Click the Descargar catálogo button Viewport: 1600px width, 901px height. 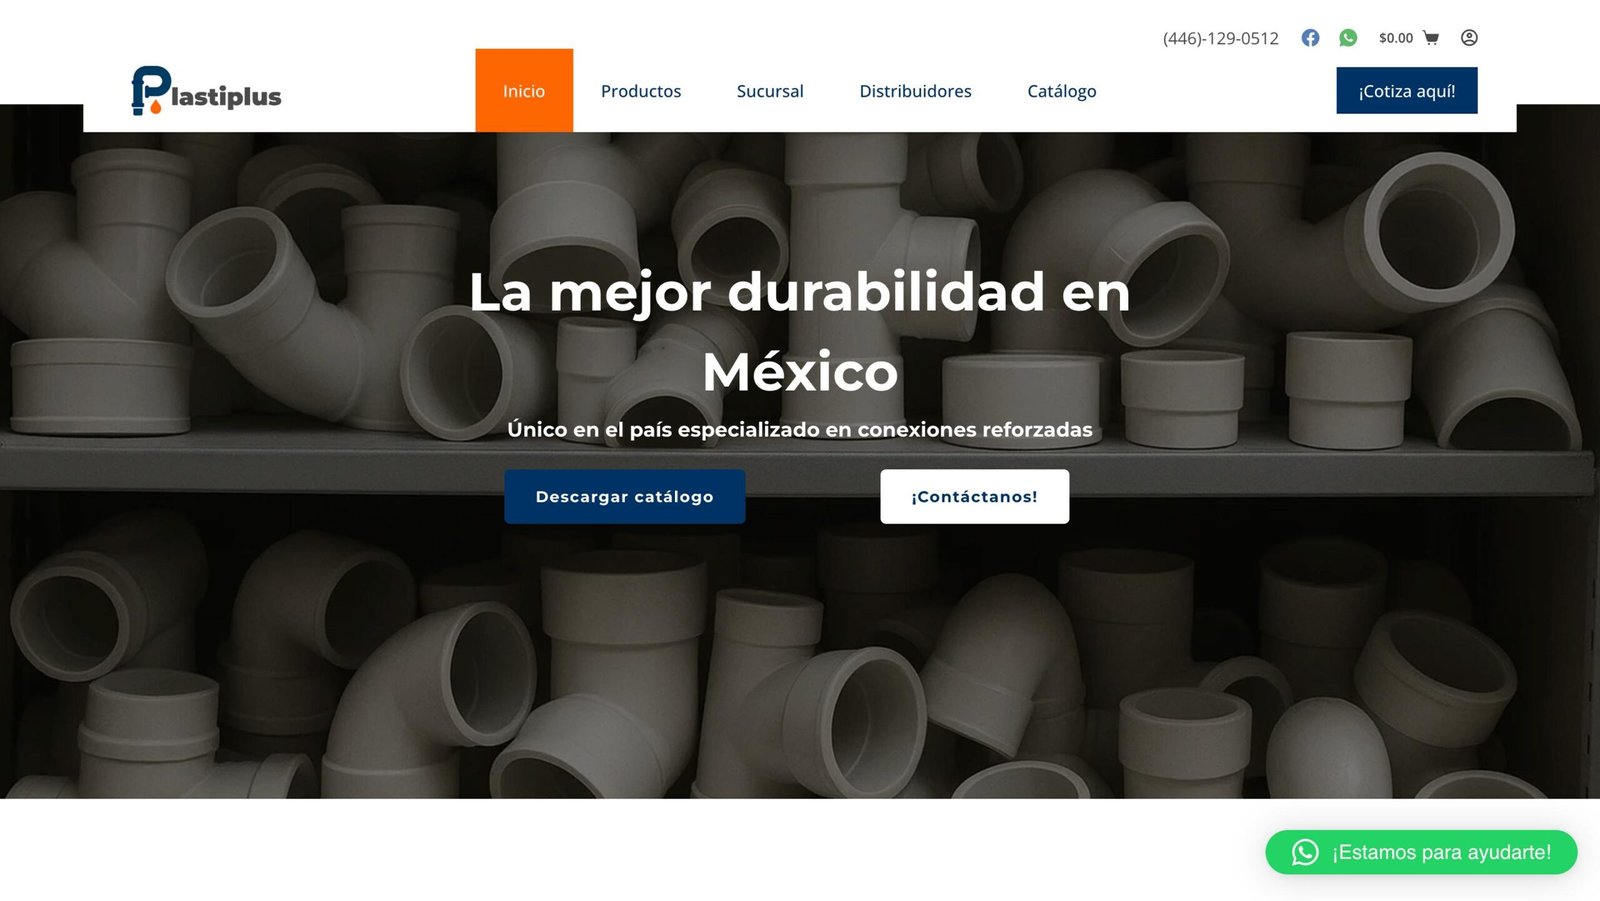(624, 497)
